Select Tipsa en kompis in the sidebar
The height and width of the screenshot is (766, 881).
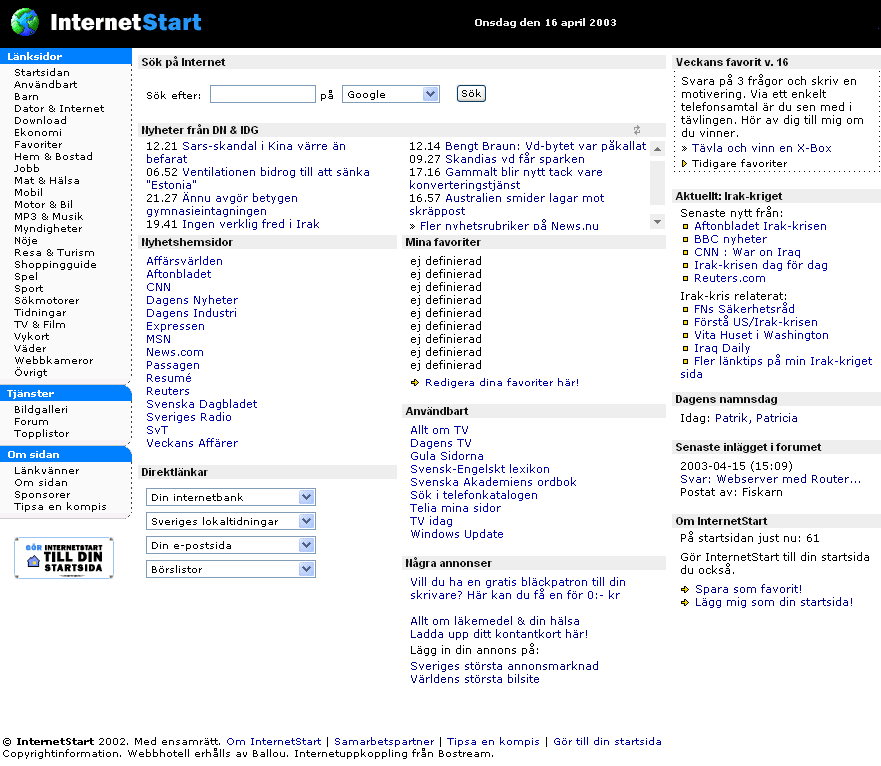tap(60, 506)
